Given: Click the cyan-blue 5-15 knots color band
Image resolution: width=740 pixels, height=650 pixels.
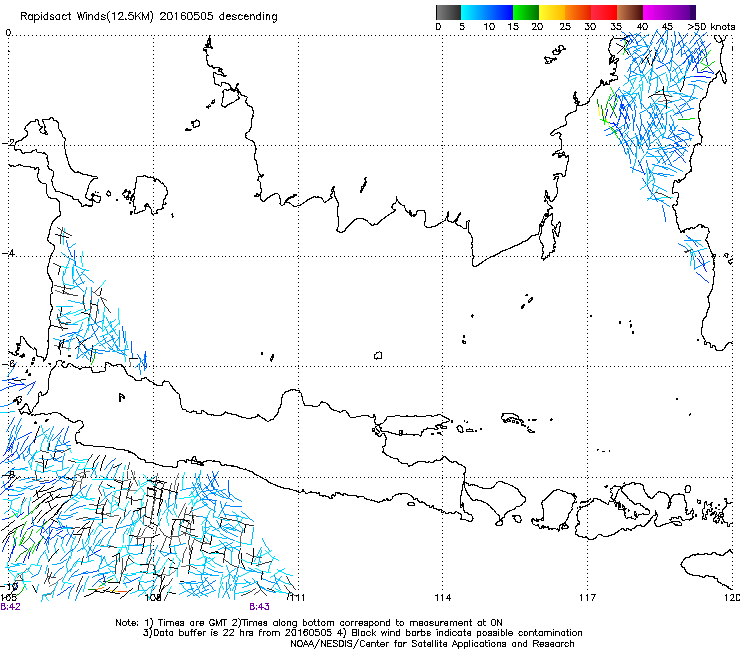Looking at the screenshot, I should [x=487, y=12].
